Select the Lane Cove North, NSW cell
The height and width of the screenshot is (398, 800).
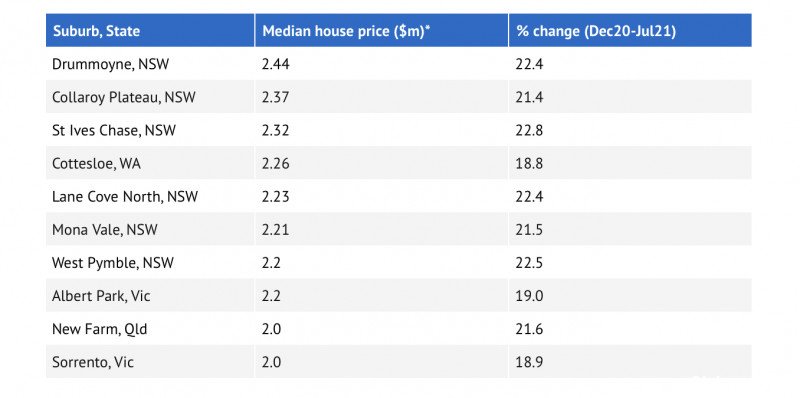click(x=150, y=196)
